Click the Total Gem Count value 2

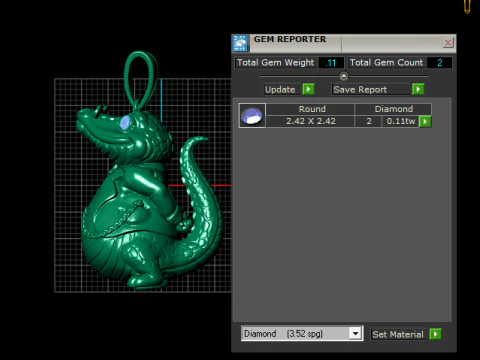[x=440, y=63]
